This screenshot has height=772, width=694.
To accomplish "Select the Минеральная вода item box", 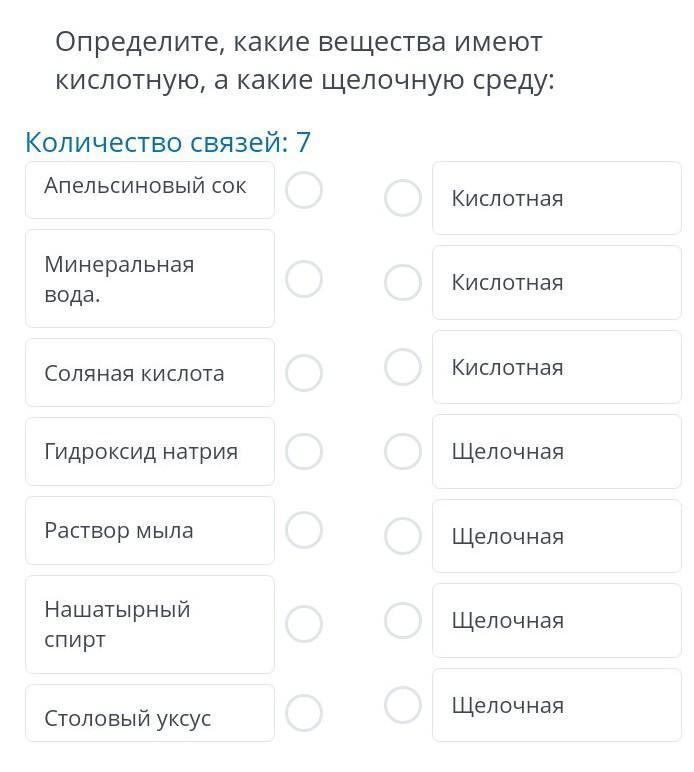I will 150,279.
